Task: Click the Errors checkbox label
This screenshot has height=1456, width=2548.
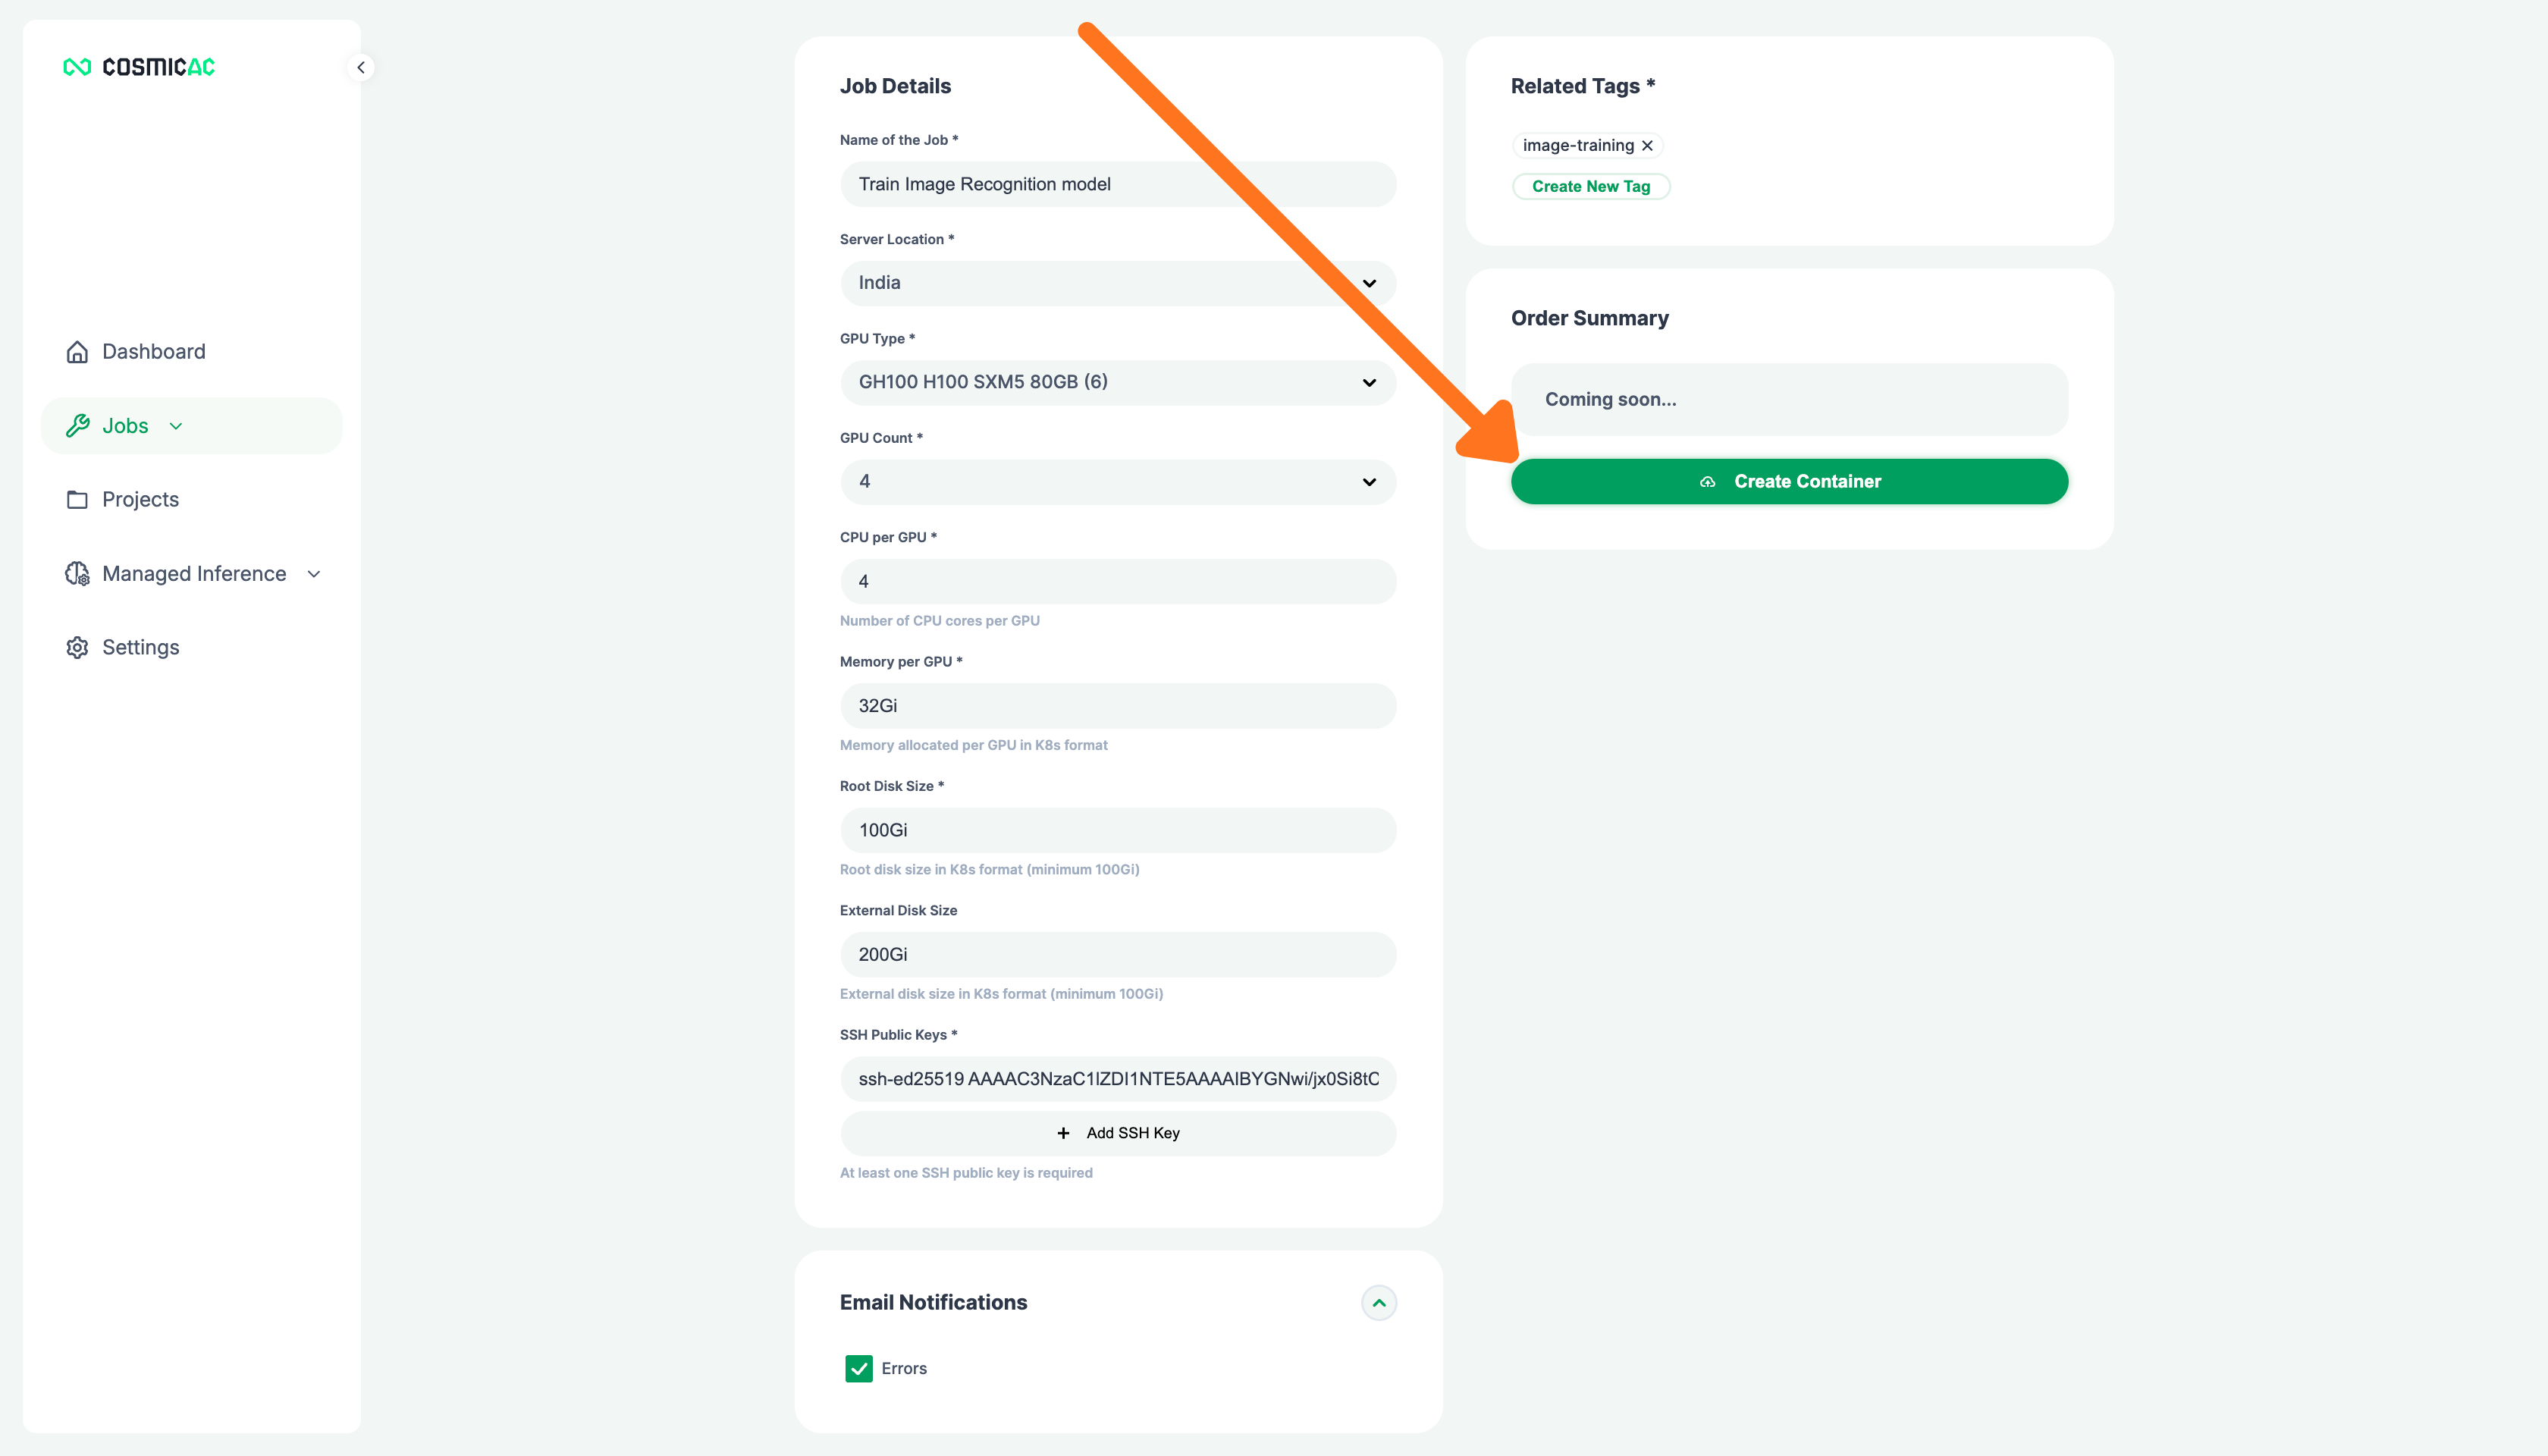Action: coord(904,1369)
